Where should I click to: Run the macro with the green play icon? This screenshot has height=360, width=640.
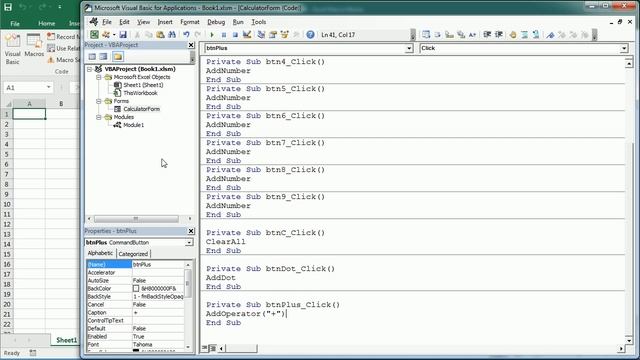[x=212, y=35]
